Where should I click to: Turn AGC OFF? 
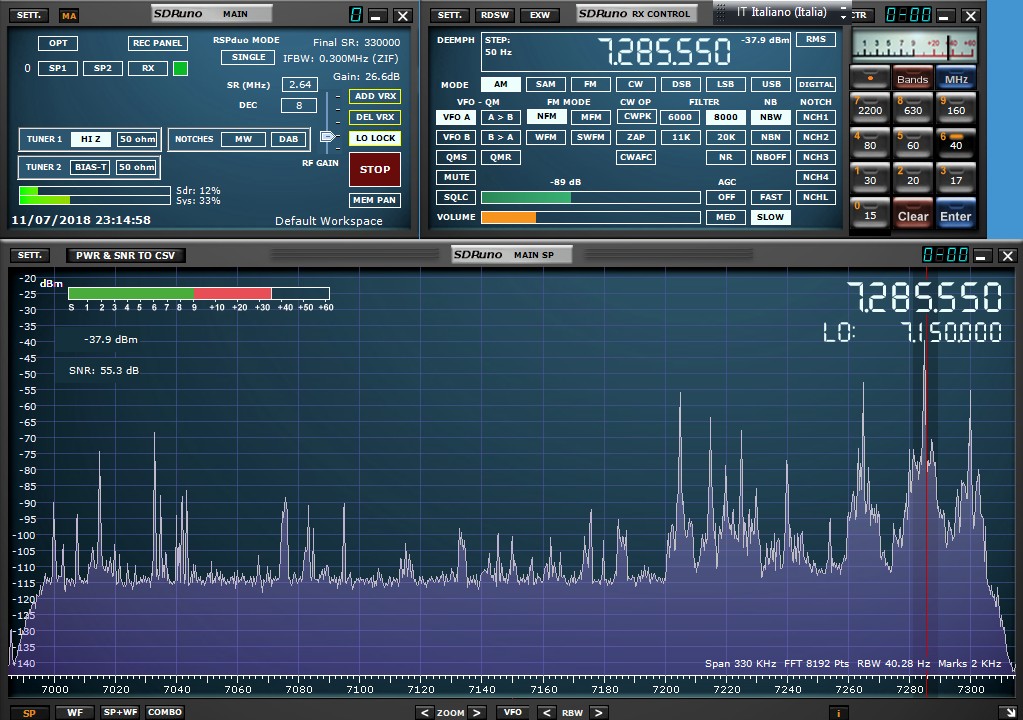pyautogui.click(x=725, y=197)
